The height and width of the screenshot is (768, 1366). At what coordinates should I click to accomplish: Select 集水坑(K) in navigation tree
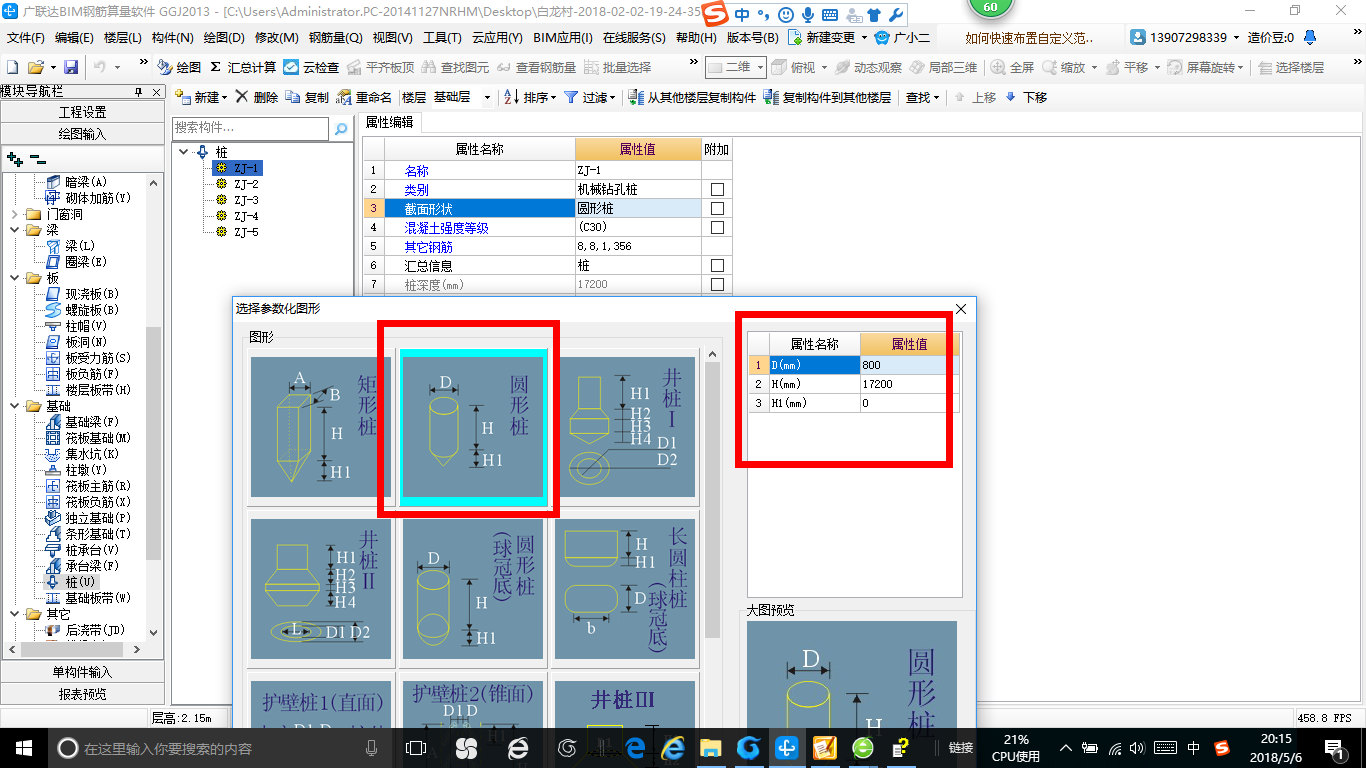[82, 454]
